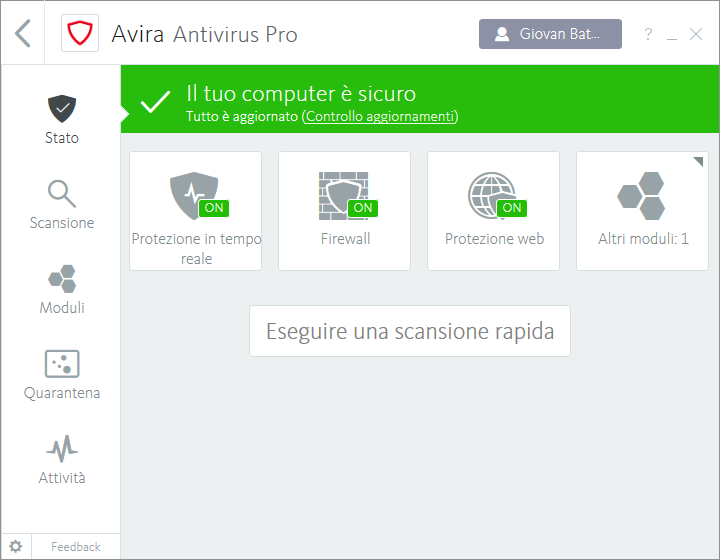This screenshot has height=560, width=720.
Task: Click the Feedback link at the bottom
Action: (76, 547)
